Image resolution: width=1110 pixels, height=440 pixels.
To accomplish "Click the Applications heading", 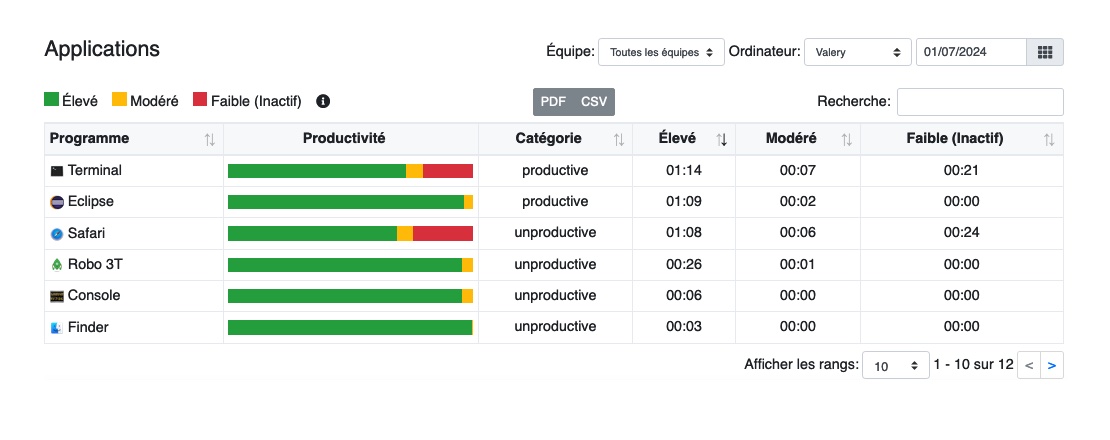I will [102, 49].
